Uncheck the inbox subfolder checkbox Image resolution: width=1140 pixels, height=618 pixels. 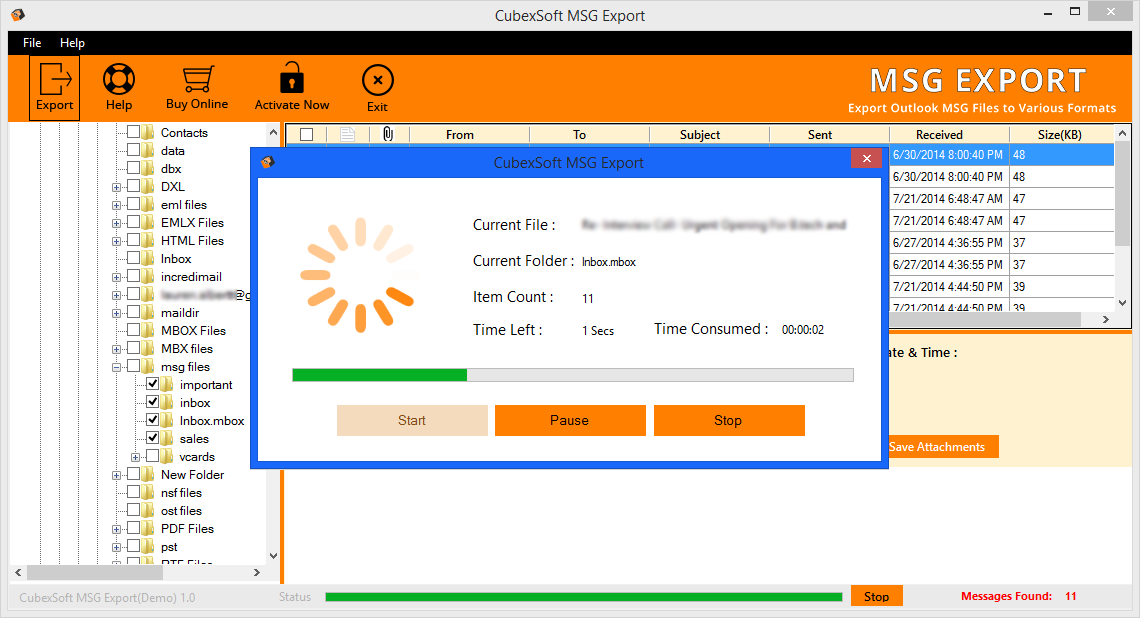point(153,402)
